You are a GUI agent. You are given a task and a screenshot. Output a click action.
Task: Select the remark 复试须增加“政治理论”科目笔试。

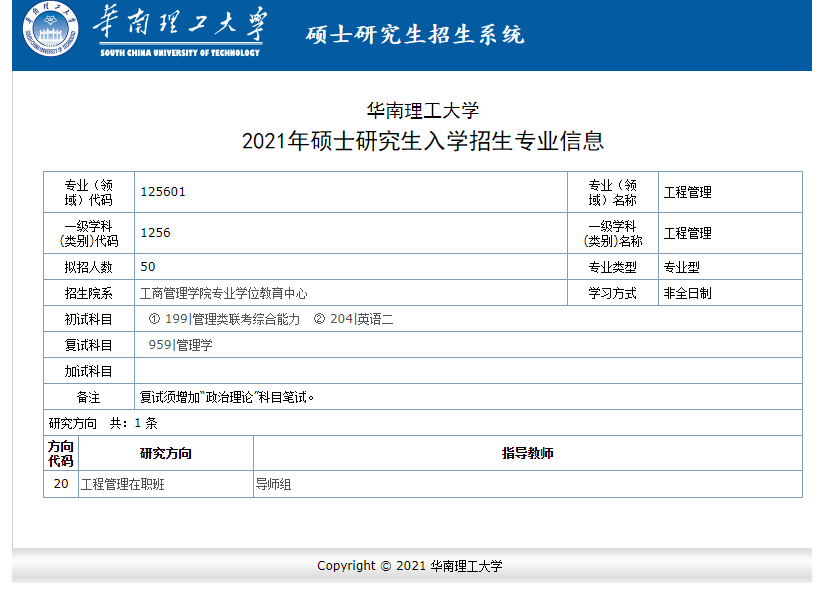(x=227, y=397)
